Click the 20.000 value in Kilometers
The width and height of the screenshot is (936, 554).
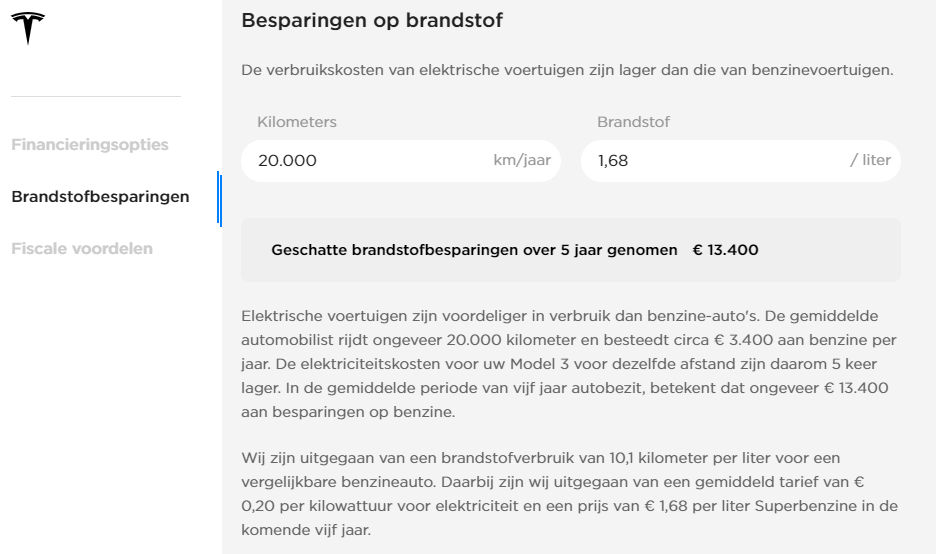click(x=287, y=161)
